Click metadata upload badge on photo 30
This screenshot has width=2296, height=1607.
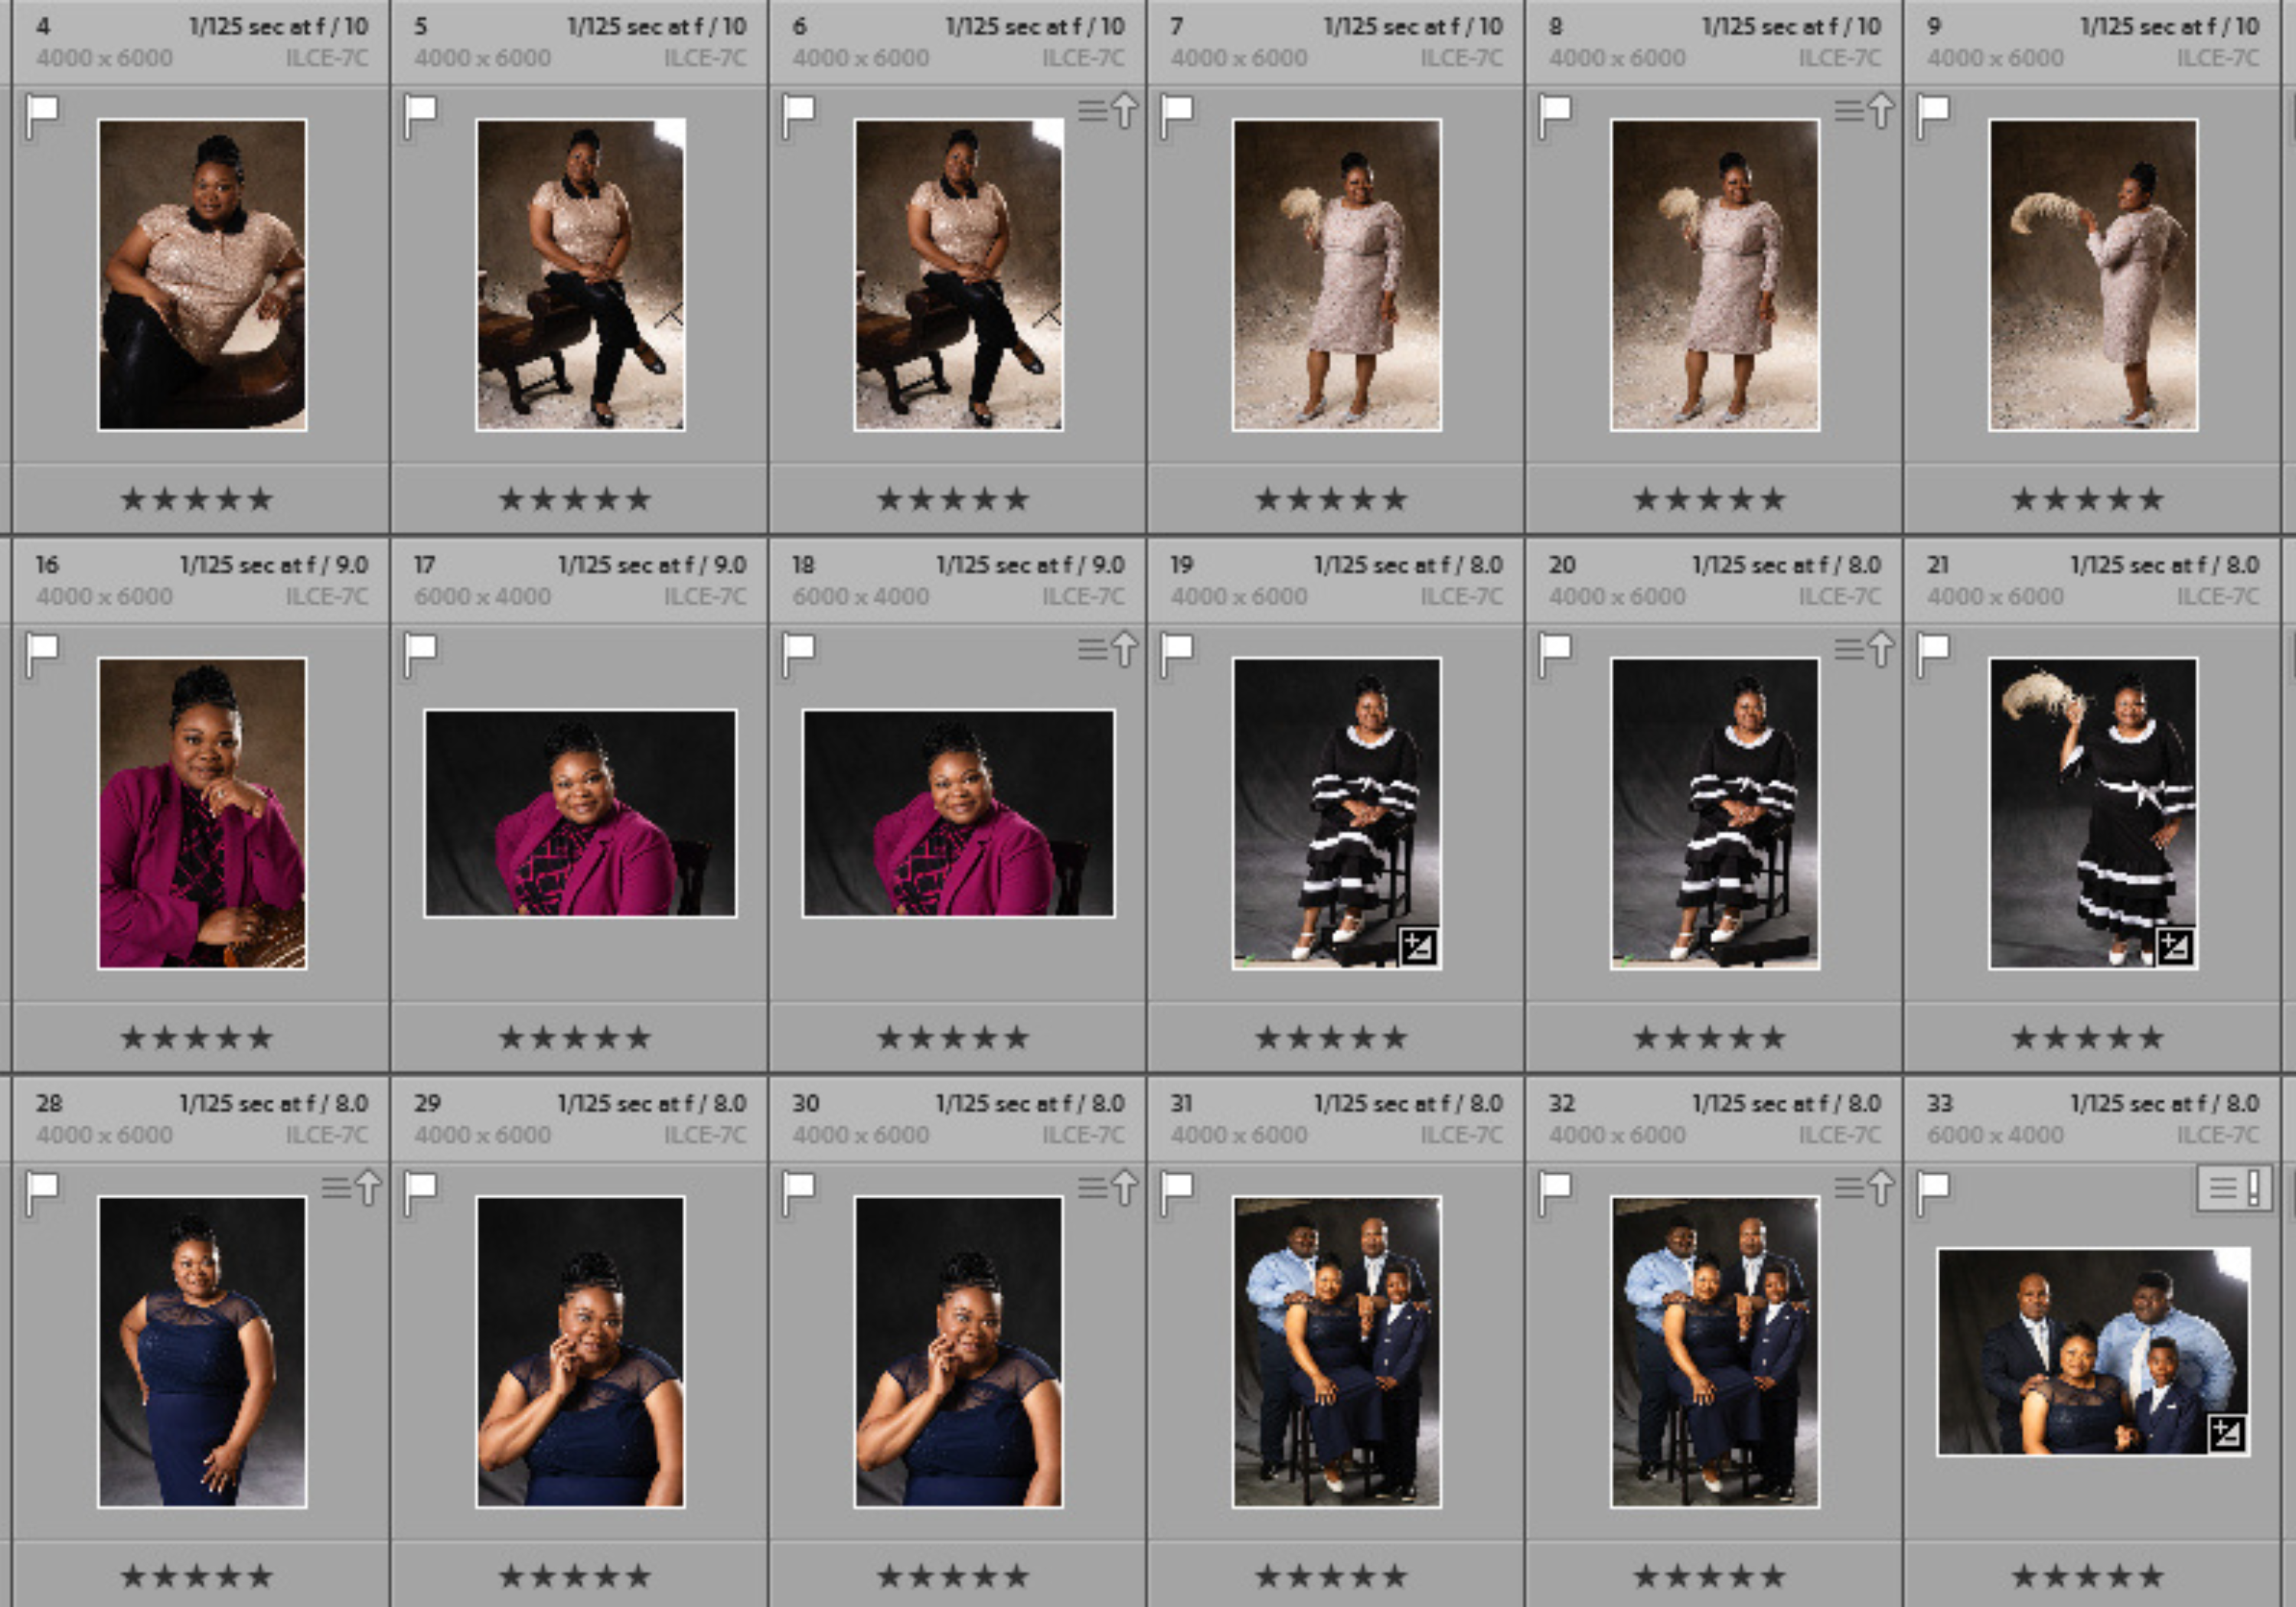click(1108, 1188)
